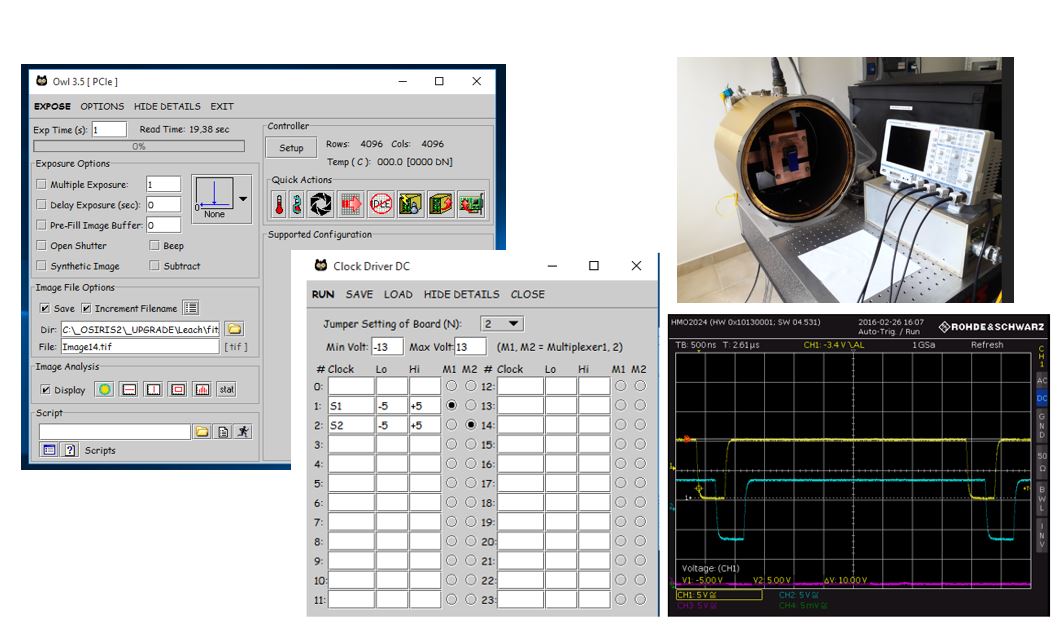This screenshot has height=628, width=1064.
Task: Click the red arrow Quick Action icon
Action: click(x=350, y=205)
